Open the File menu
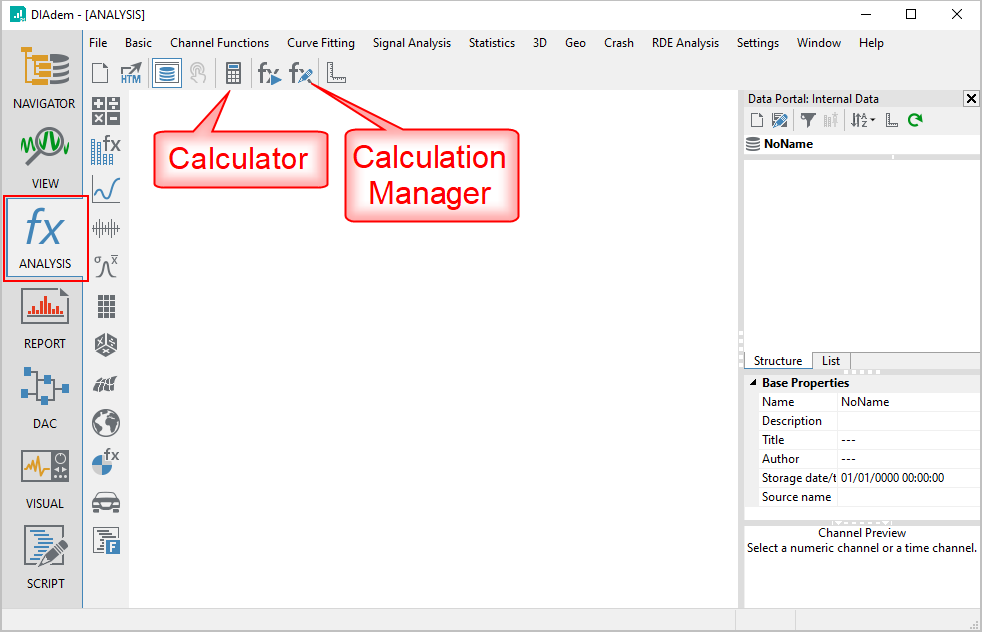 [98, 43]
